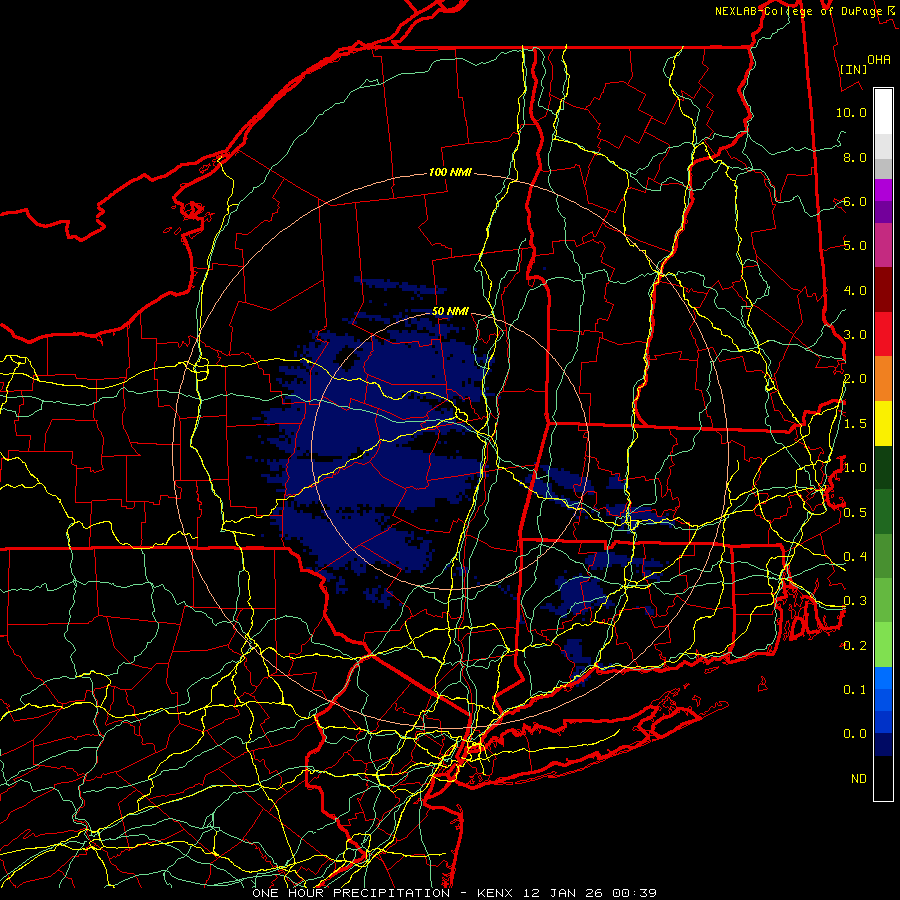Select the 0.2 legend value
The image size is (900, 900).
(855, 646)
